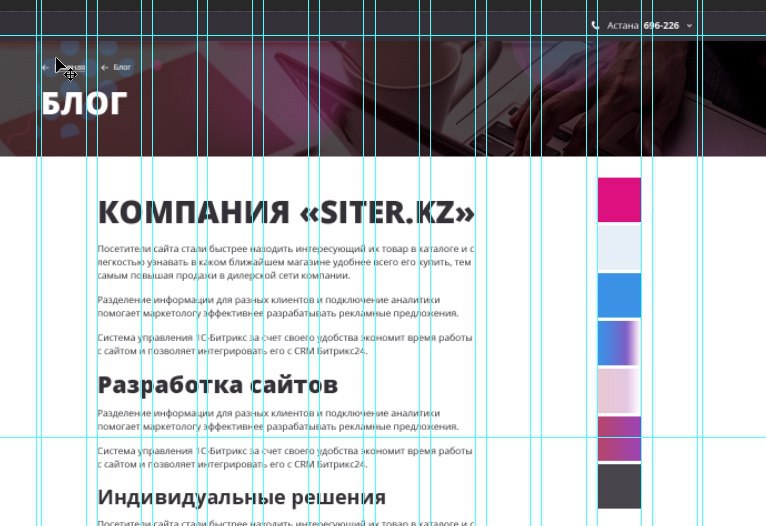
Task: Expand the city phone dropdown chevron
Action: 689,26
